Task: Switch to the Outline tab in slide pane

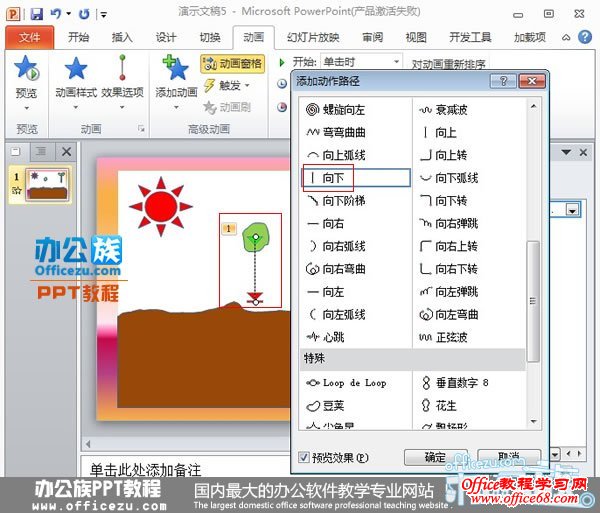Action: (41, 152)
